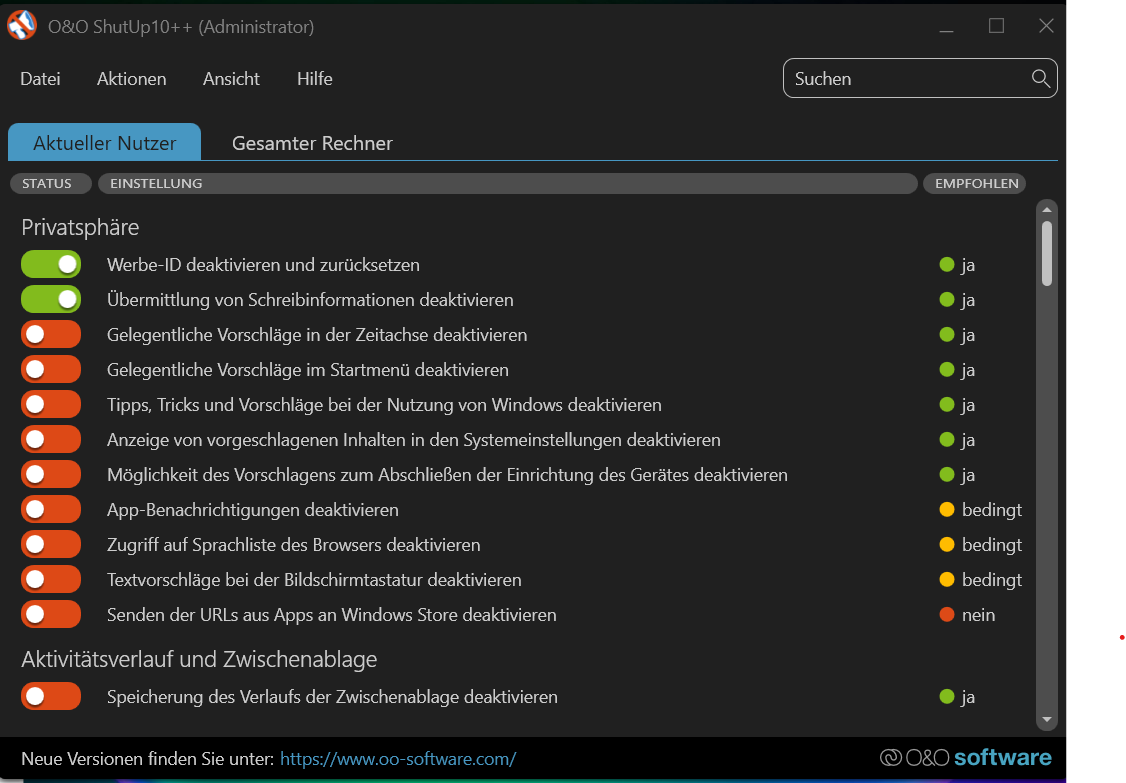
Task: Click text 'Zugriff auf Sprachliste des Browsers deaktivieren'
Action: (x=294, y=545)
